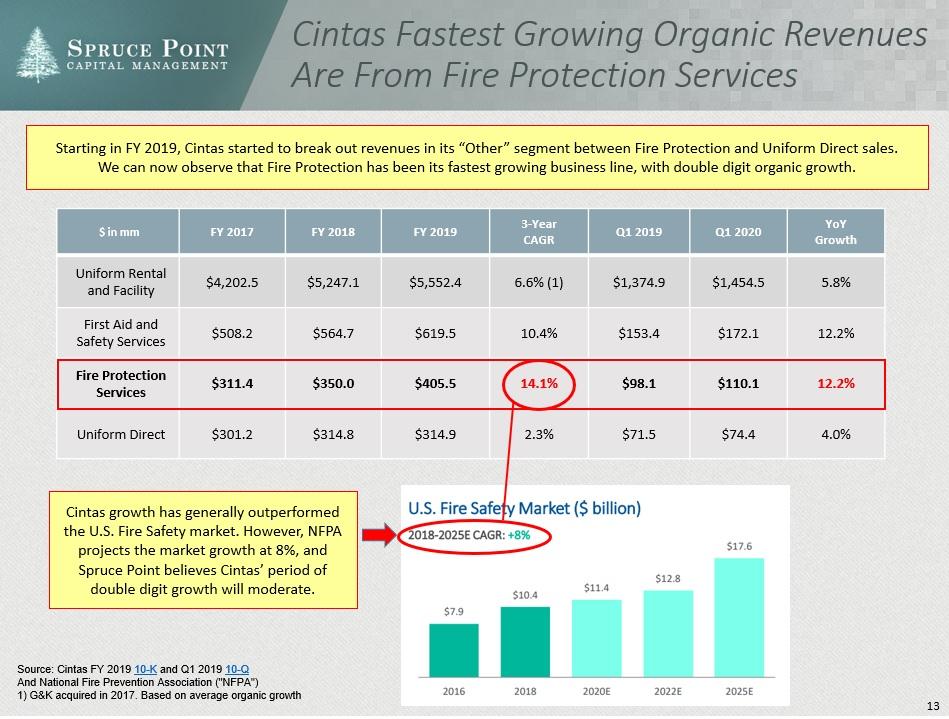This screenshot has height=719, width=949.
Task: Click the $153.4 cell
Action: point(639,333)
